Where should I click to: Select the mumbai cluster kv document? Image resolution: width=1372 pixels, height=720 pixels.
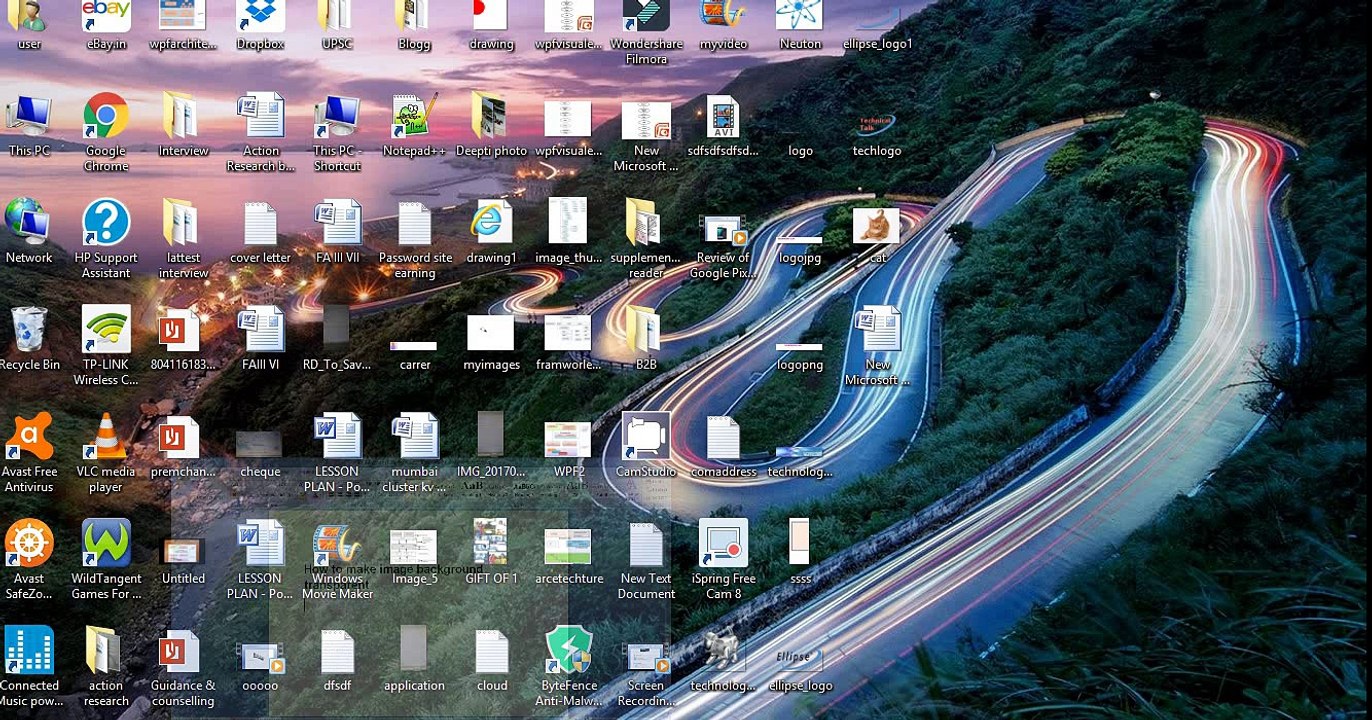pyautogui.click(x=414, y=436)
